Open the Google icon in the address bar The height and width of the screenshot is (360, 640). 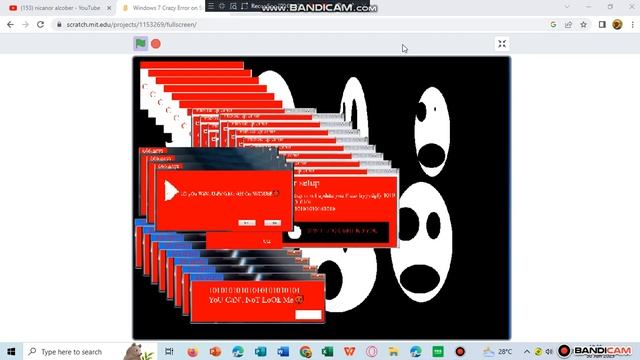[x=553, y=24]
